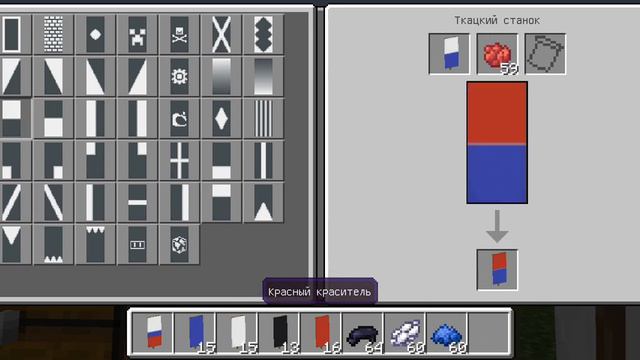This screenshot has height=360, width=640.
Task: Pick the small vertical stripes pattern
Action: click(264, 118)
